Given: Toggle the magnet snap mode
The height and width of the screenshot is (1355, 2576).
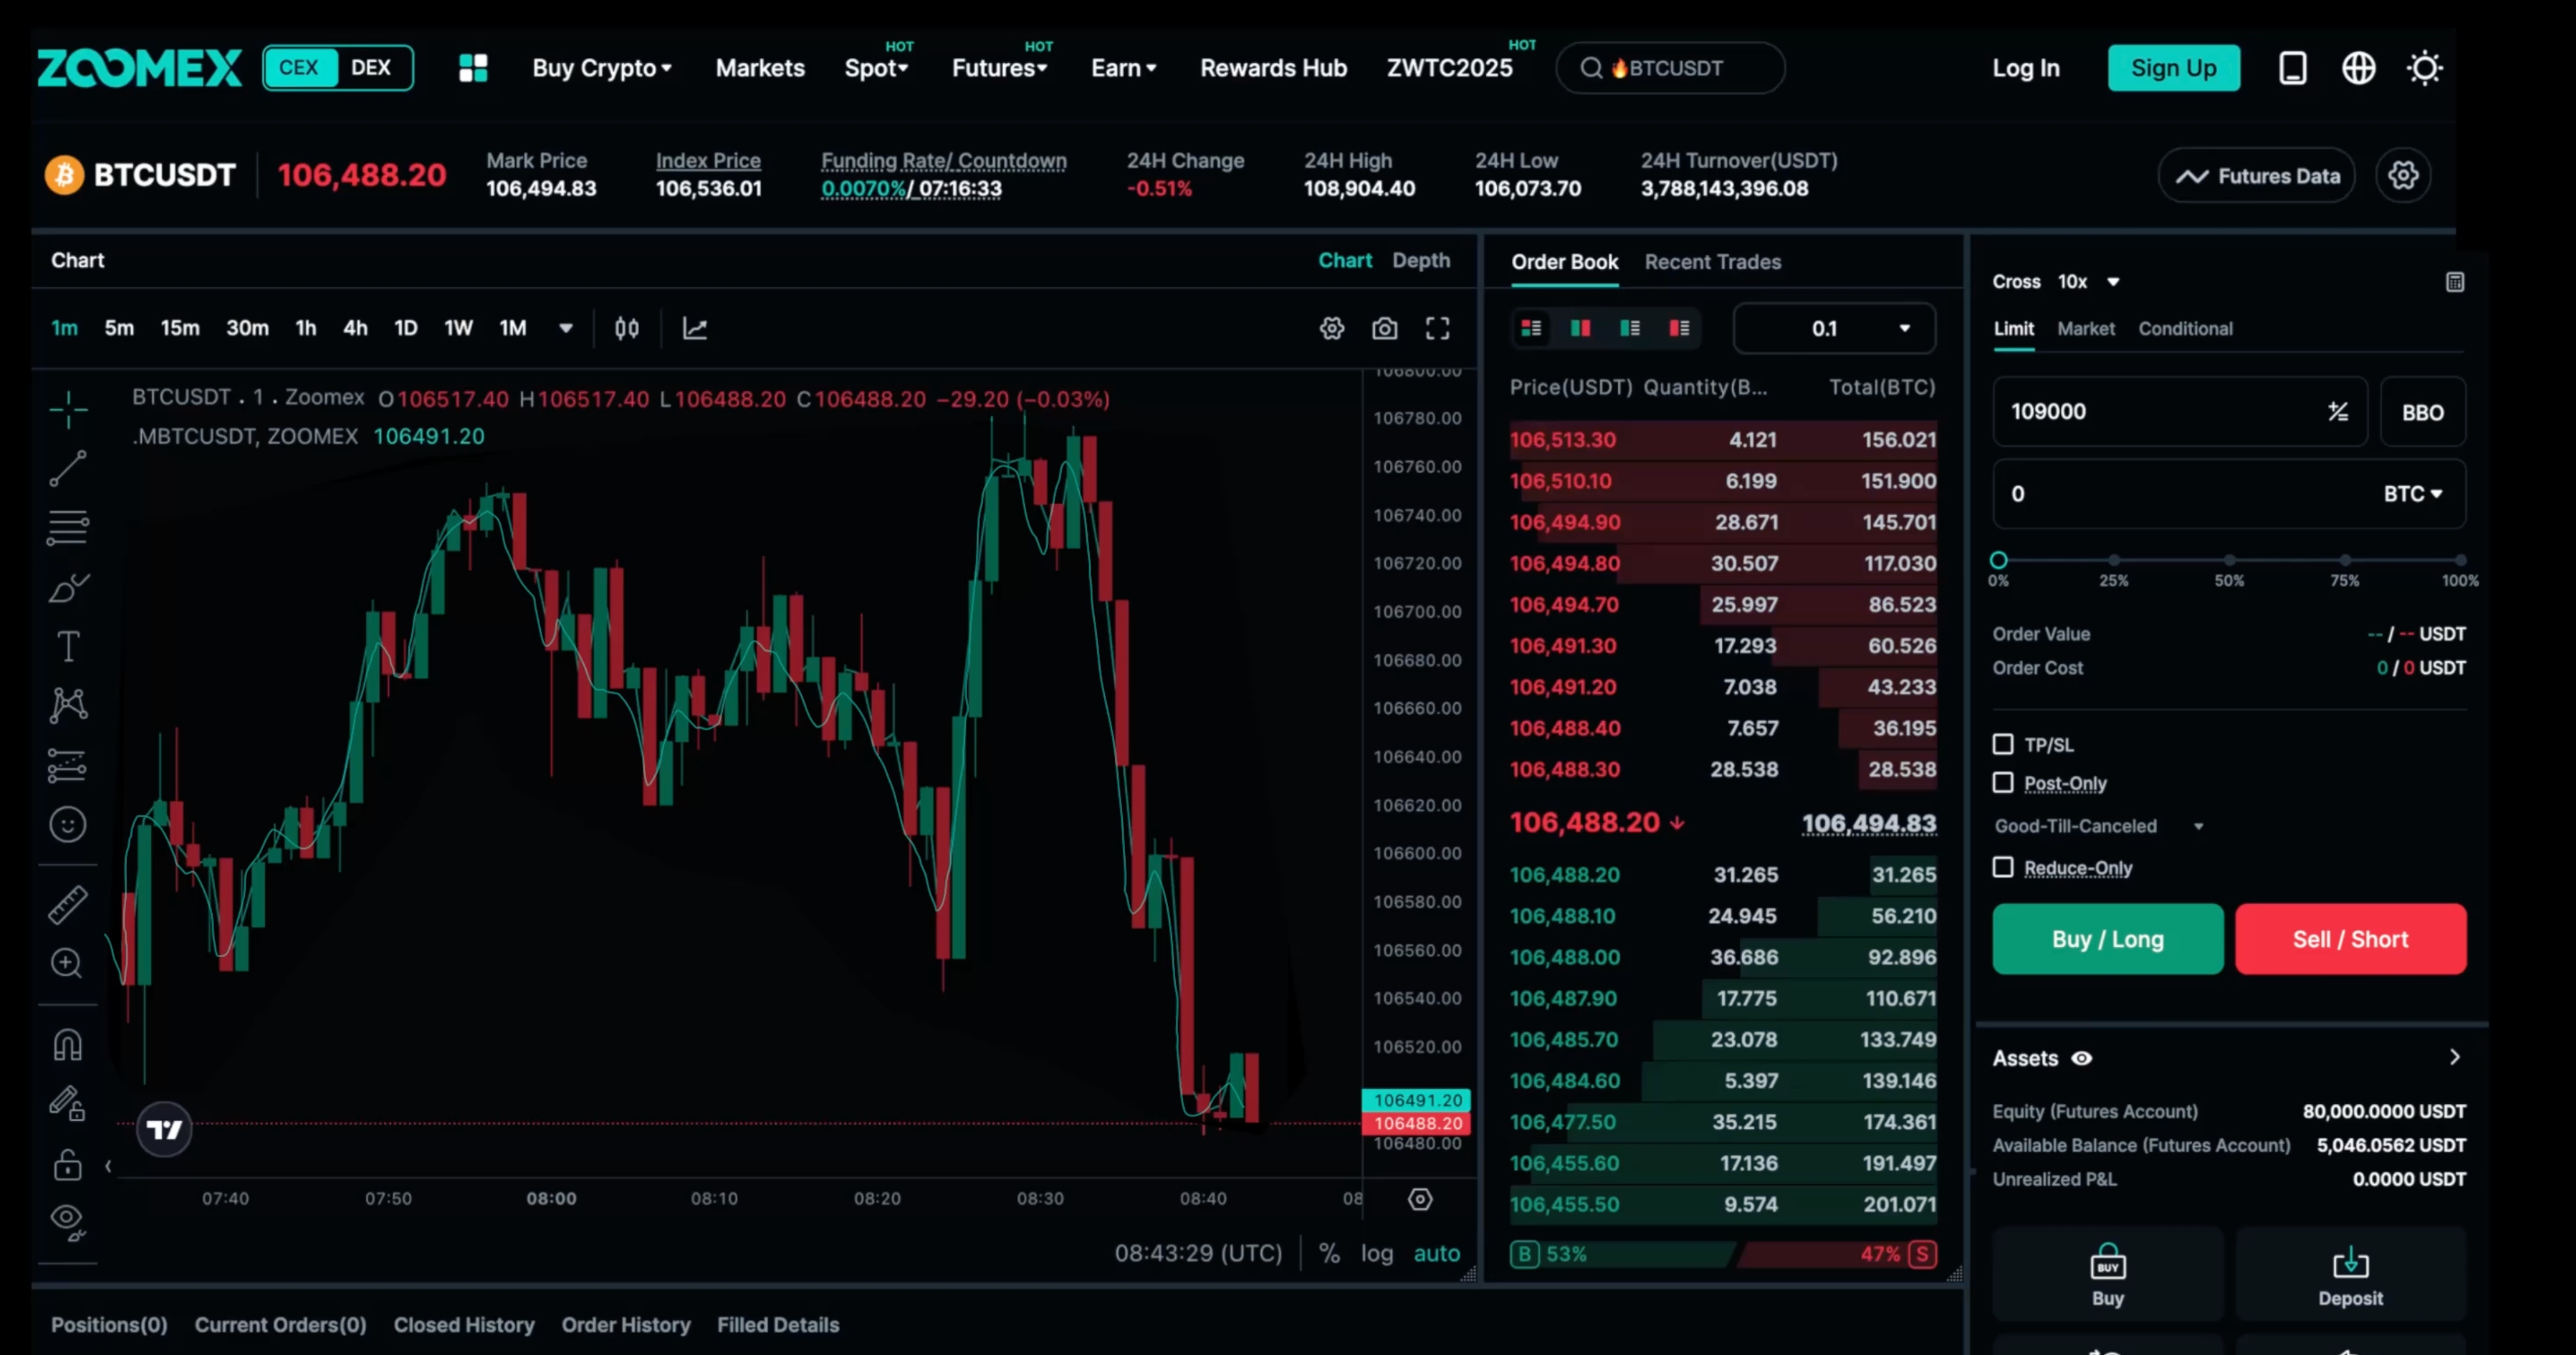Looking at the screenshot, I should (x=68, y=1044).
